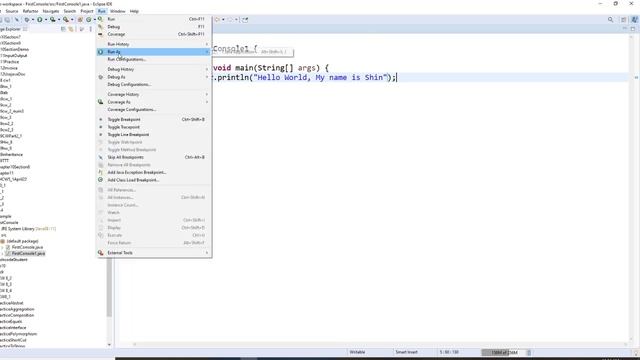
Task: Click the Skip All Breakpoints icon
Action: 100,157
